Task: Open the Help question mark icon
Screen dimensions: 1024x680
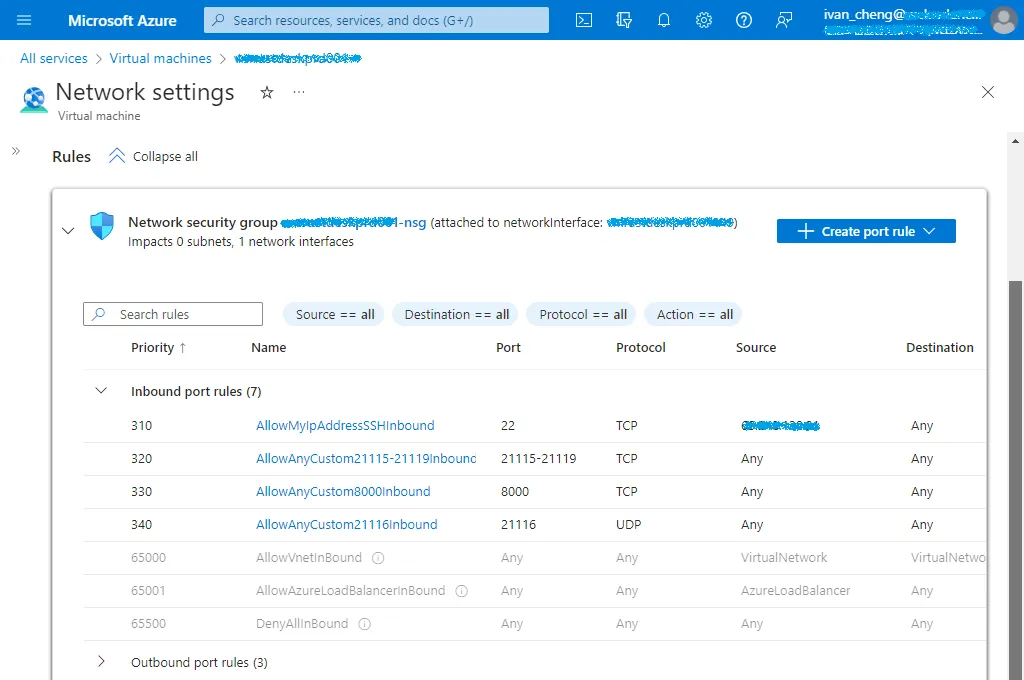Action: pos(744,20)
